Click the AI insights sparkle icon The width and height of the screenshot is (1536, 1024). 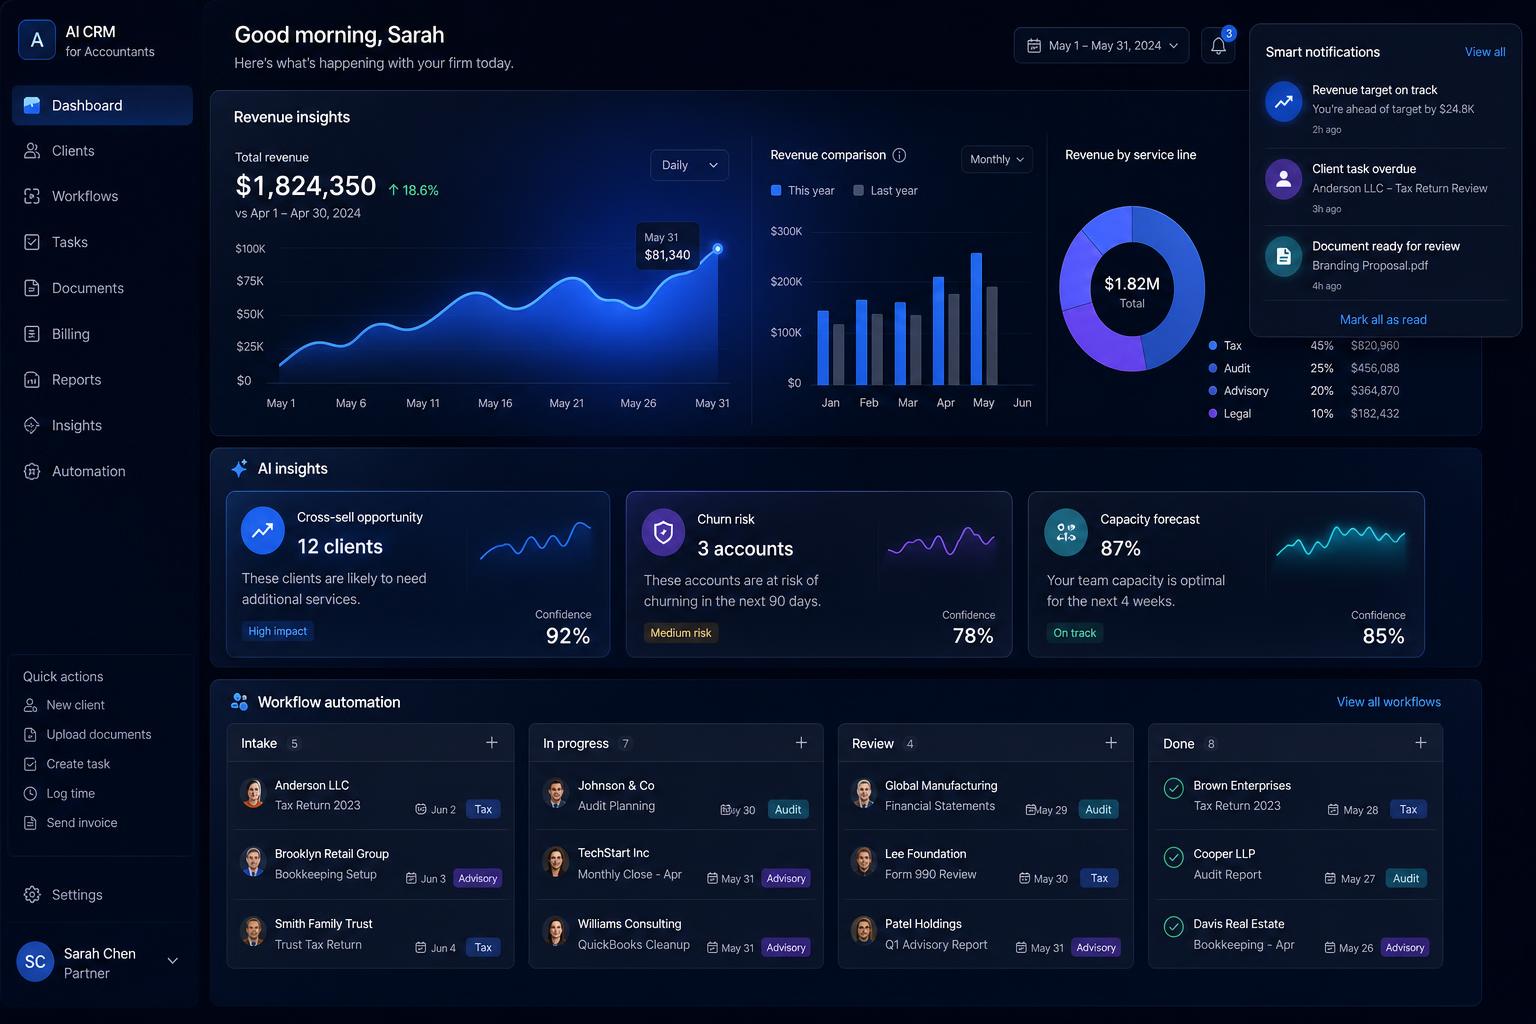(x=239, y=468)
